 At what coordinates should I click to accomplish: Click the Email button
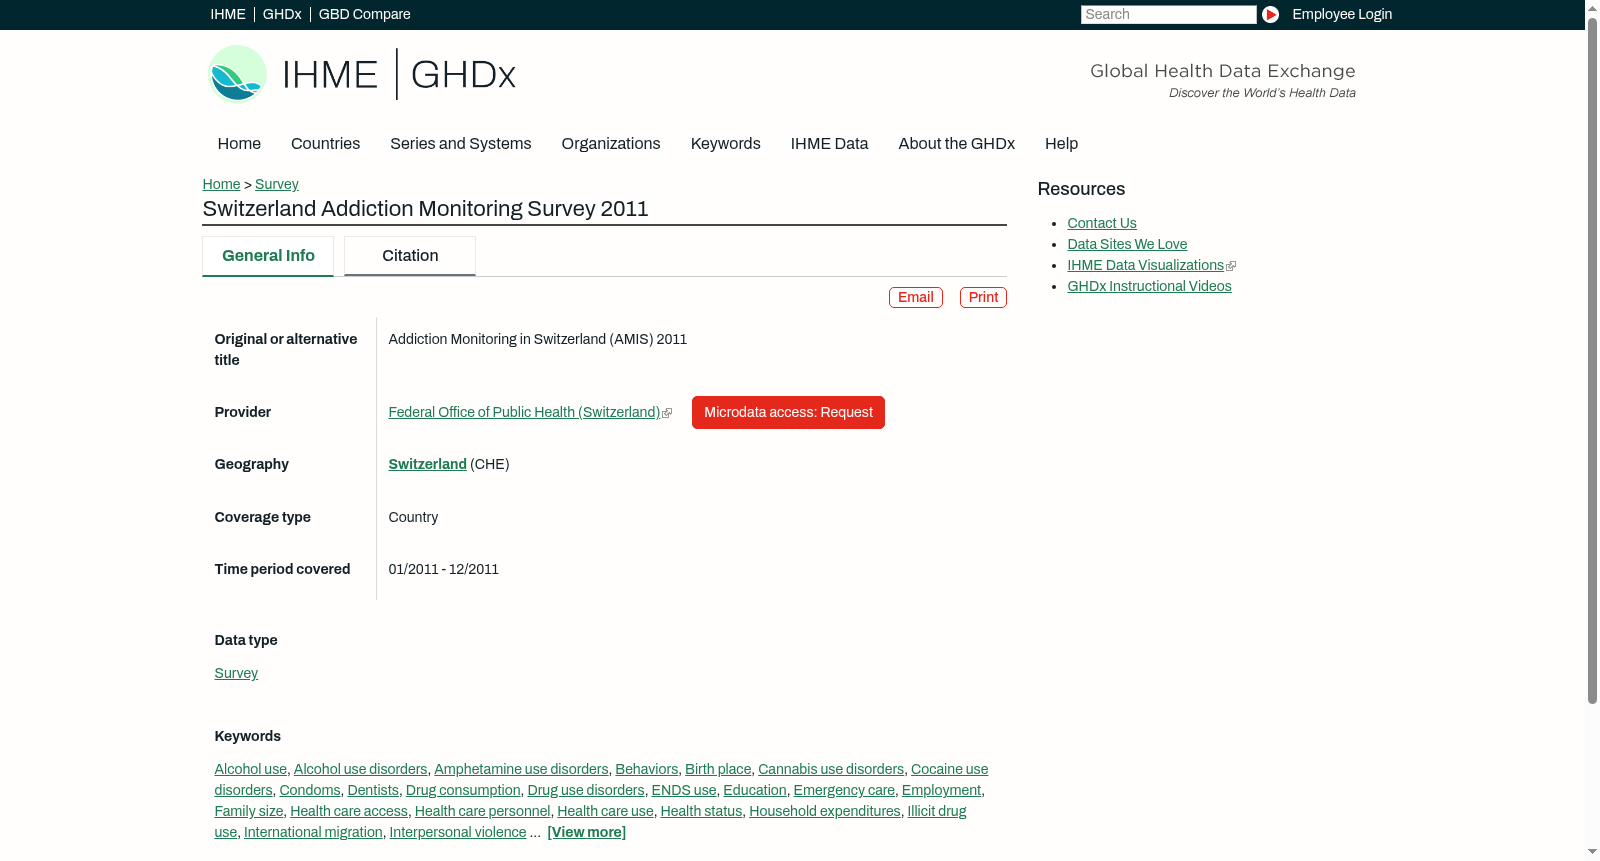click(916, 297)
